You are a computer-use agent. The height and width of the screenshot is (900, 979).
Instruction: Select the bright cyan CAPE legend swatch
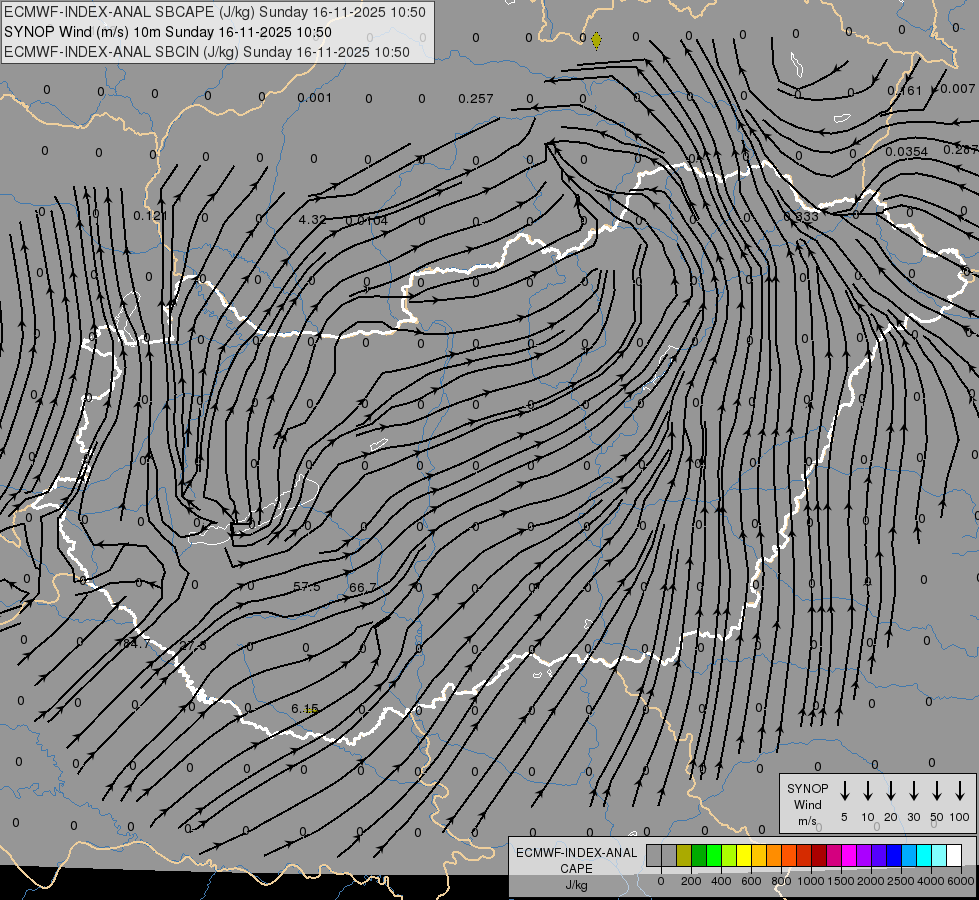pyautogui.click(x=923, y=855)
